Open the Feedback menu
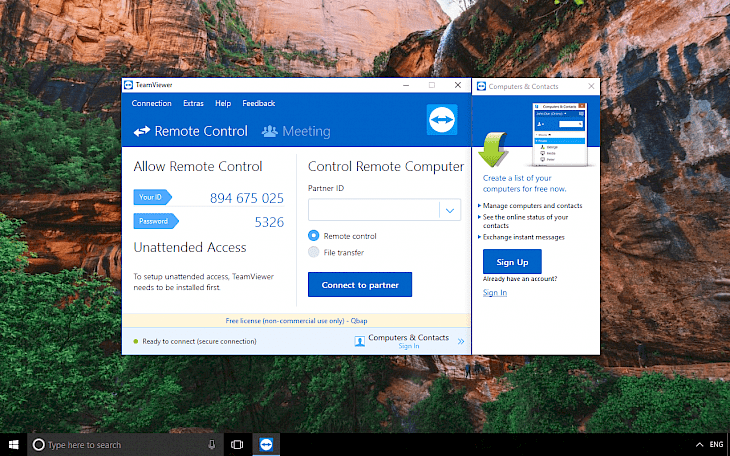Screen dimensions: 730x456 [x=258, y=103]
